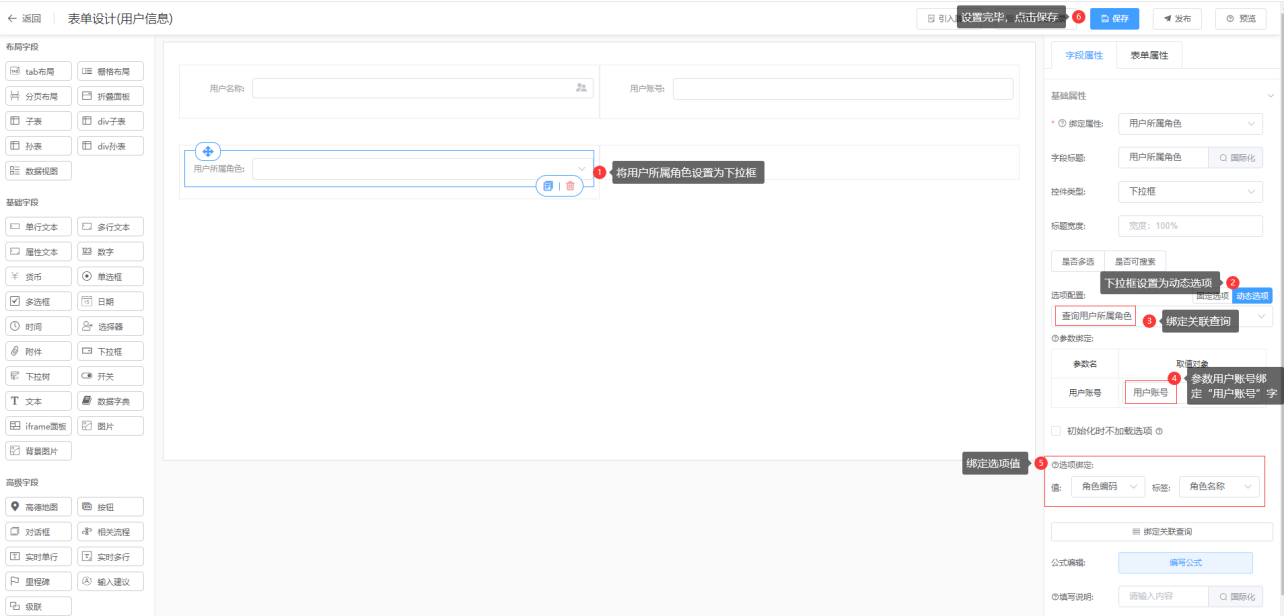Add a 图片 image component

click(x=110, y=426)
